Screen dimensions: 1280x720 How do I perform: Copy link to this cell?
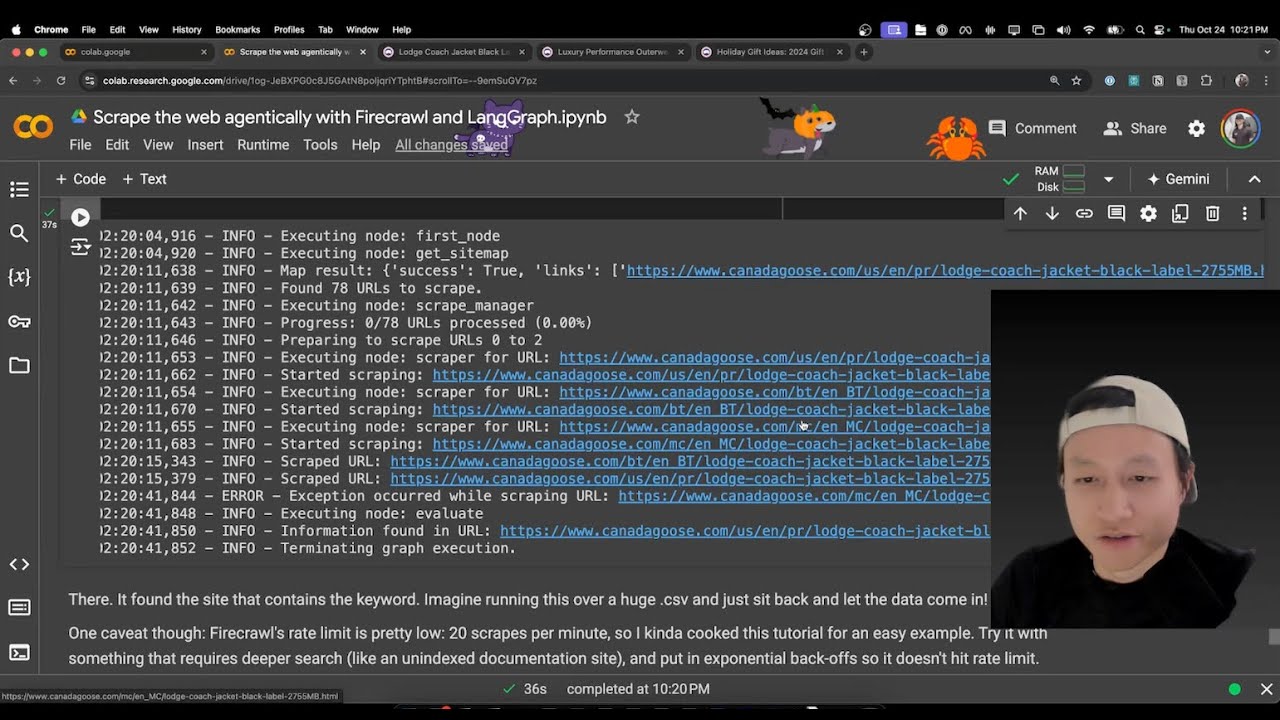(1084, 213)
